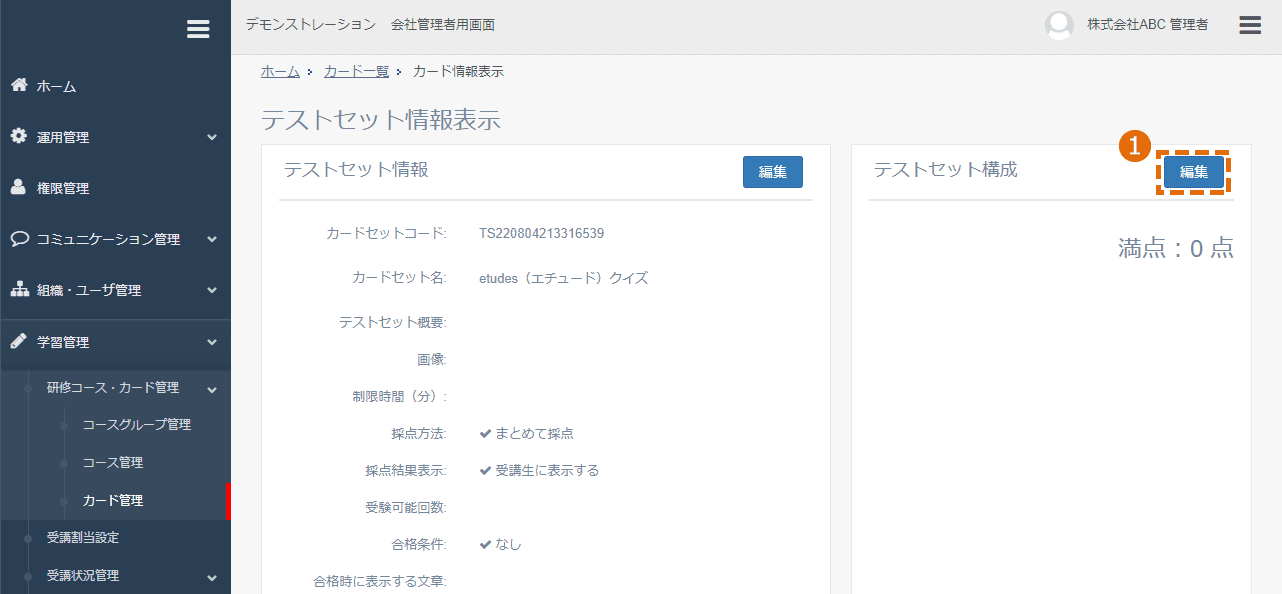This screenshot has width=1282, height=594.
Task: Click the speech bubble icon for コミュニケーション管理
Action: (x=19, y=239)
